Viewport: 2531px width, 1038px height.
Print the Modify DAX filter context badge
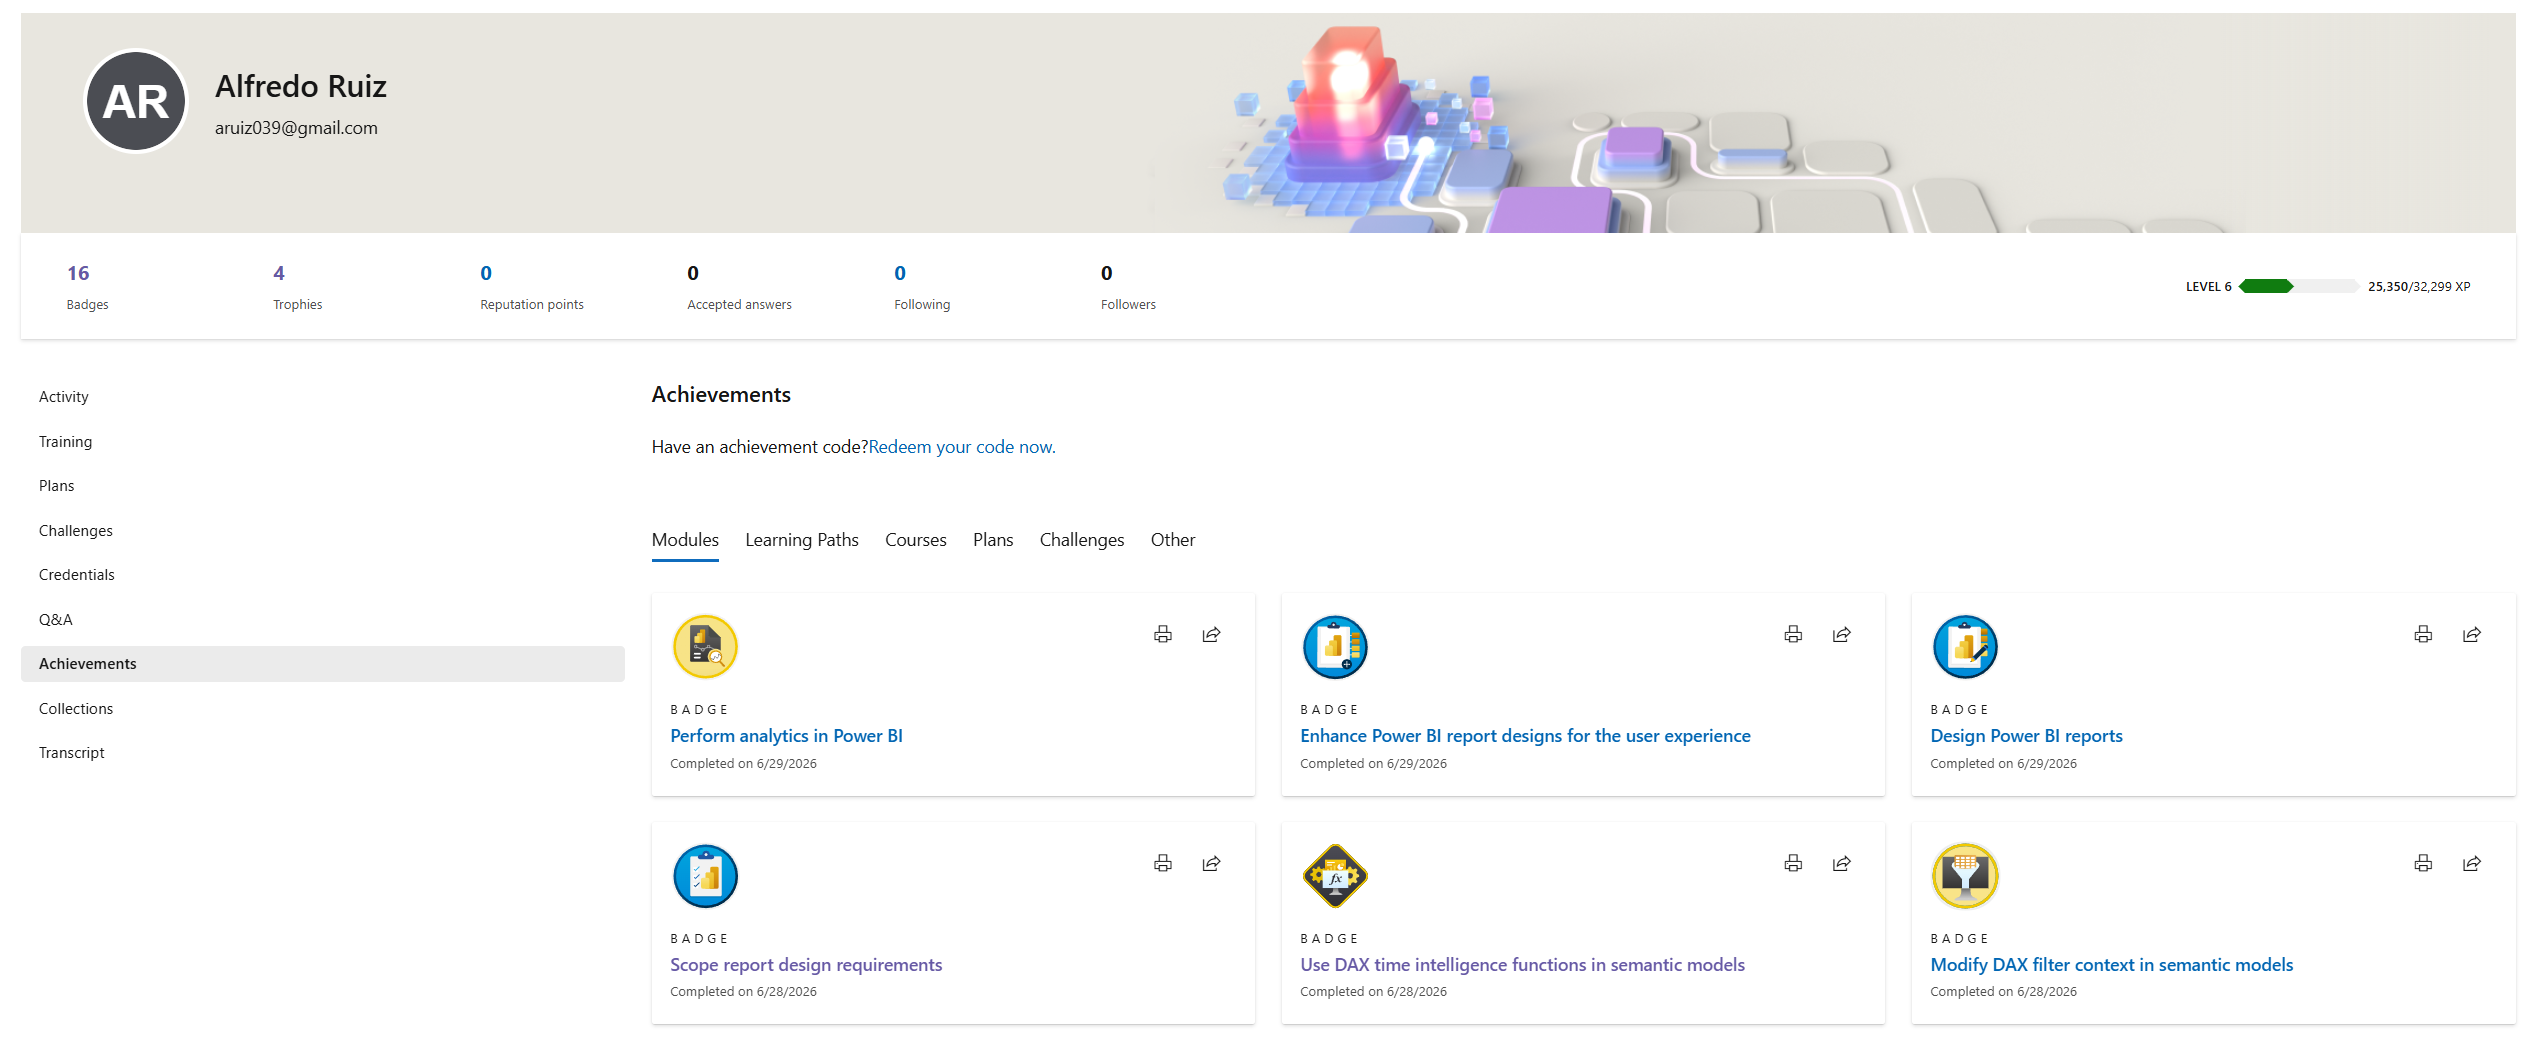coord(2423,863)
